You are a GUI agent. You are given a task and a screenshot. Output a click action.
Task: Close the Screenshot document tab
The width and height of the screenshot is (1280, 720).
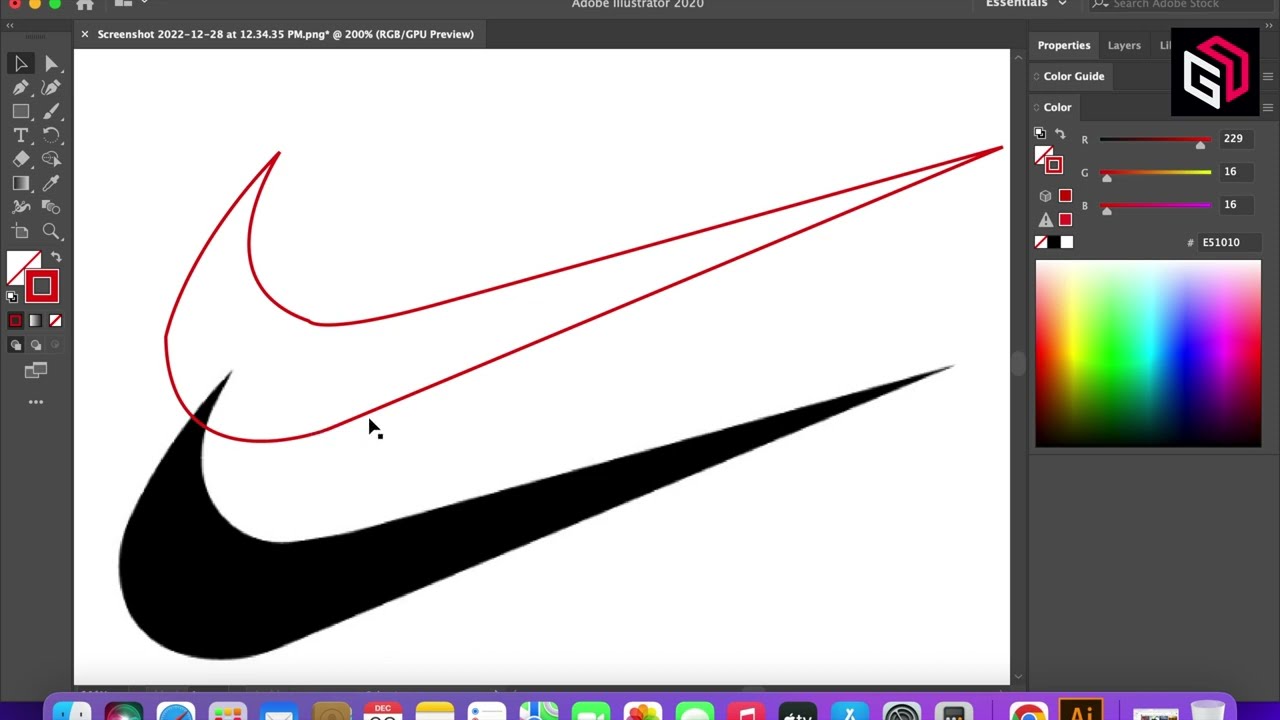85,34
